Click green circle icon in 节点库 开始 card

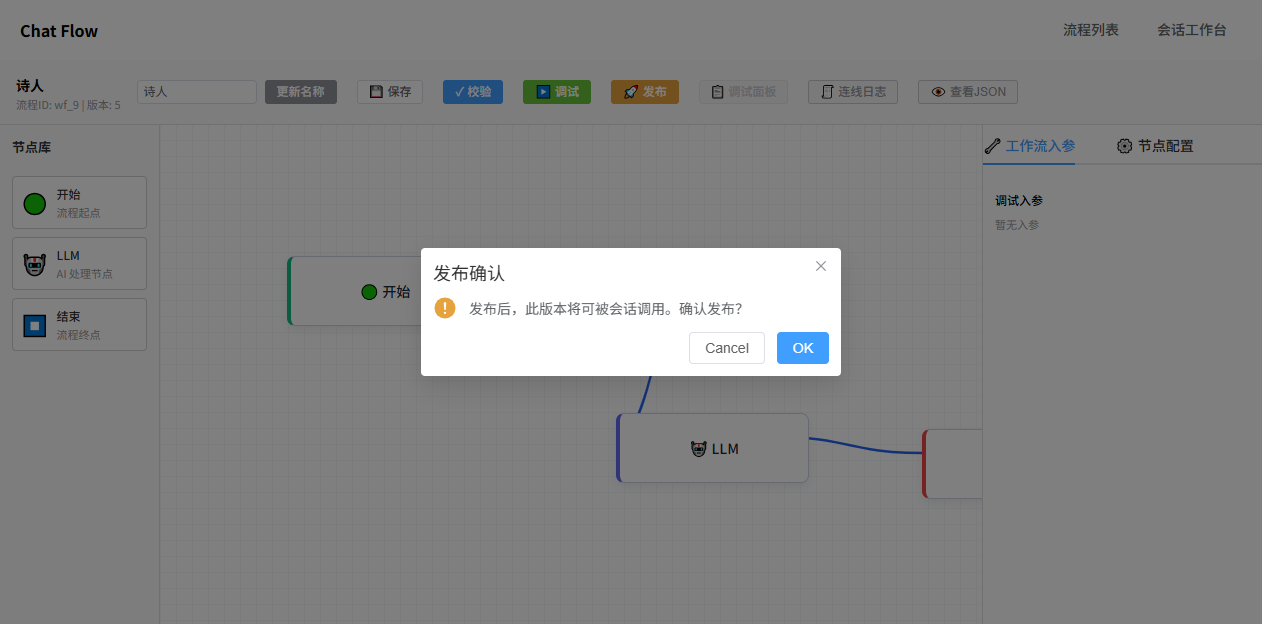[x=35, y=204]
